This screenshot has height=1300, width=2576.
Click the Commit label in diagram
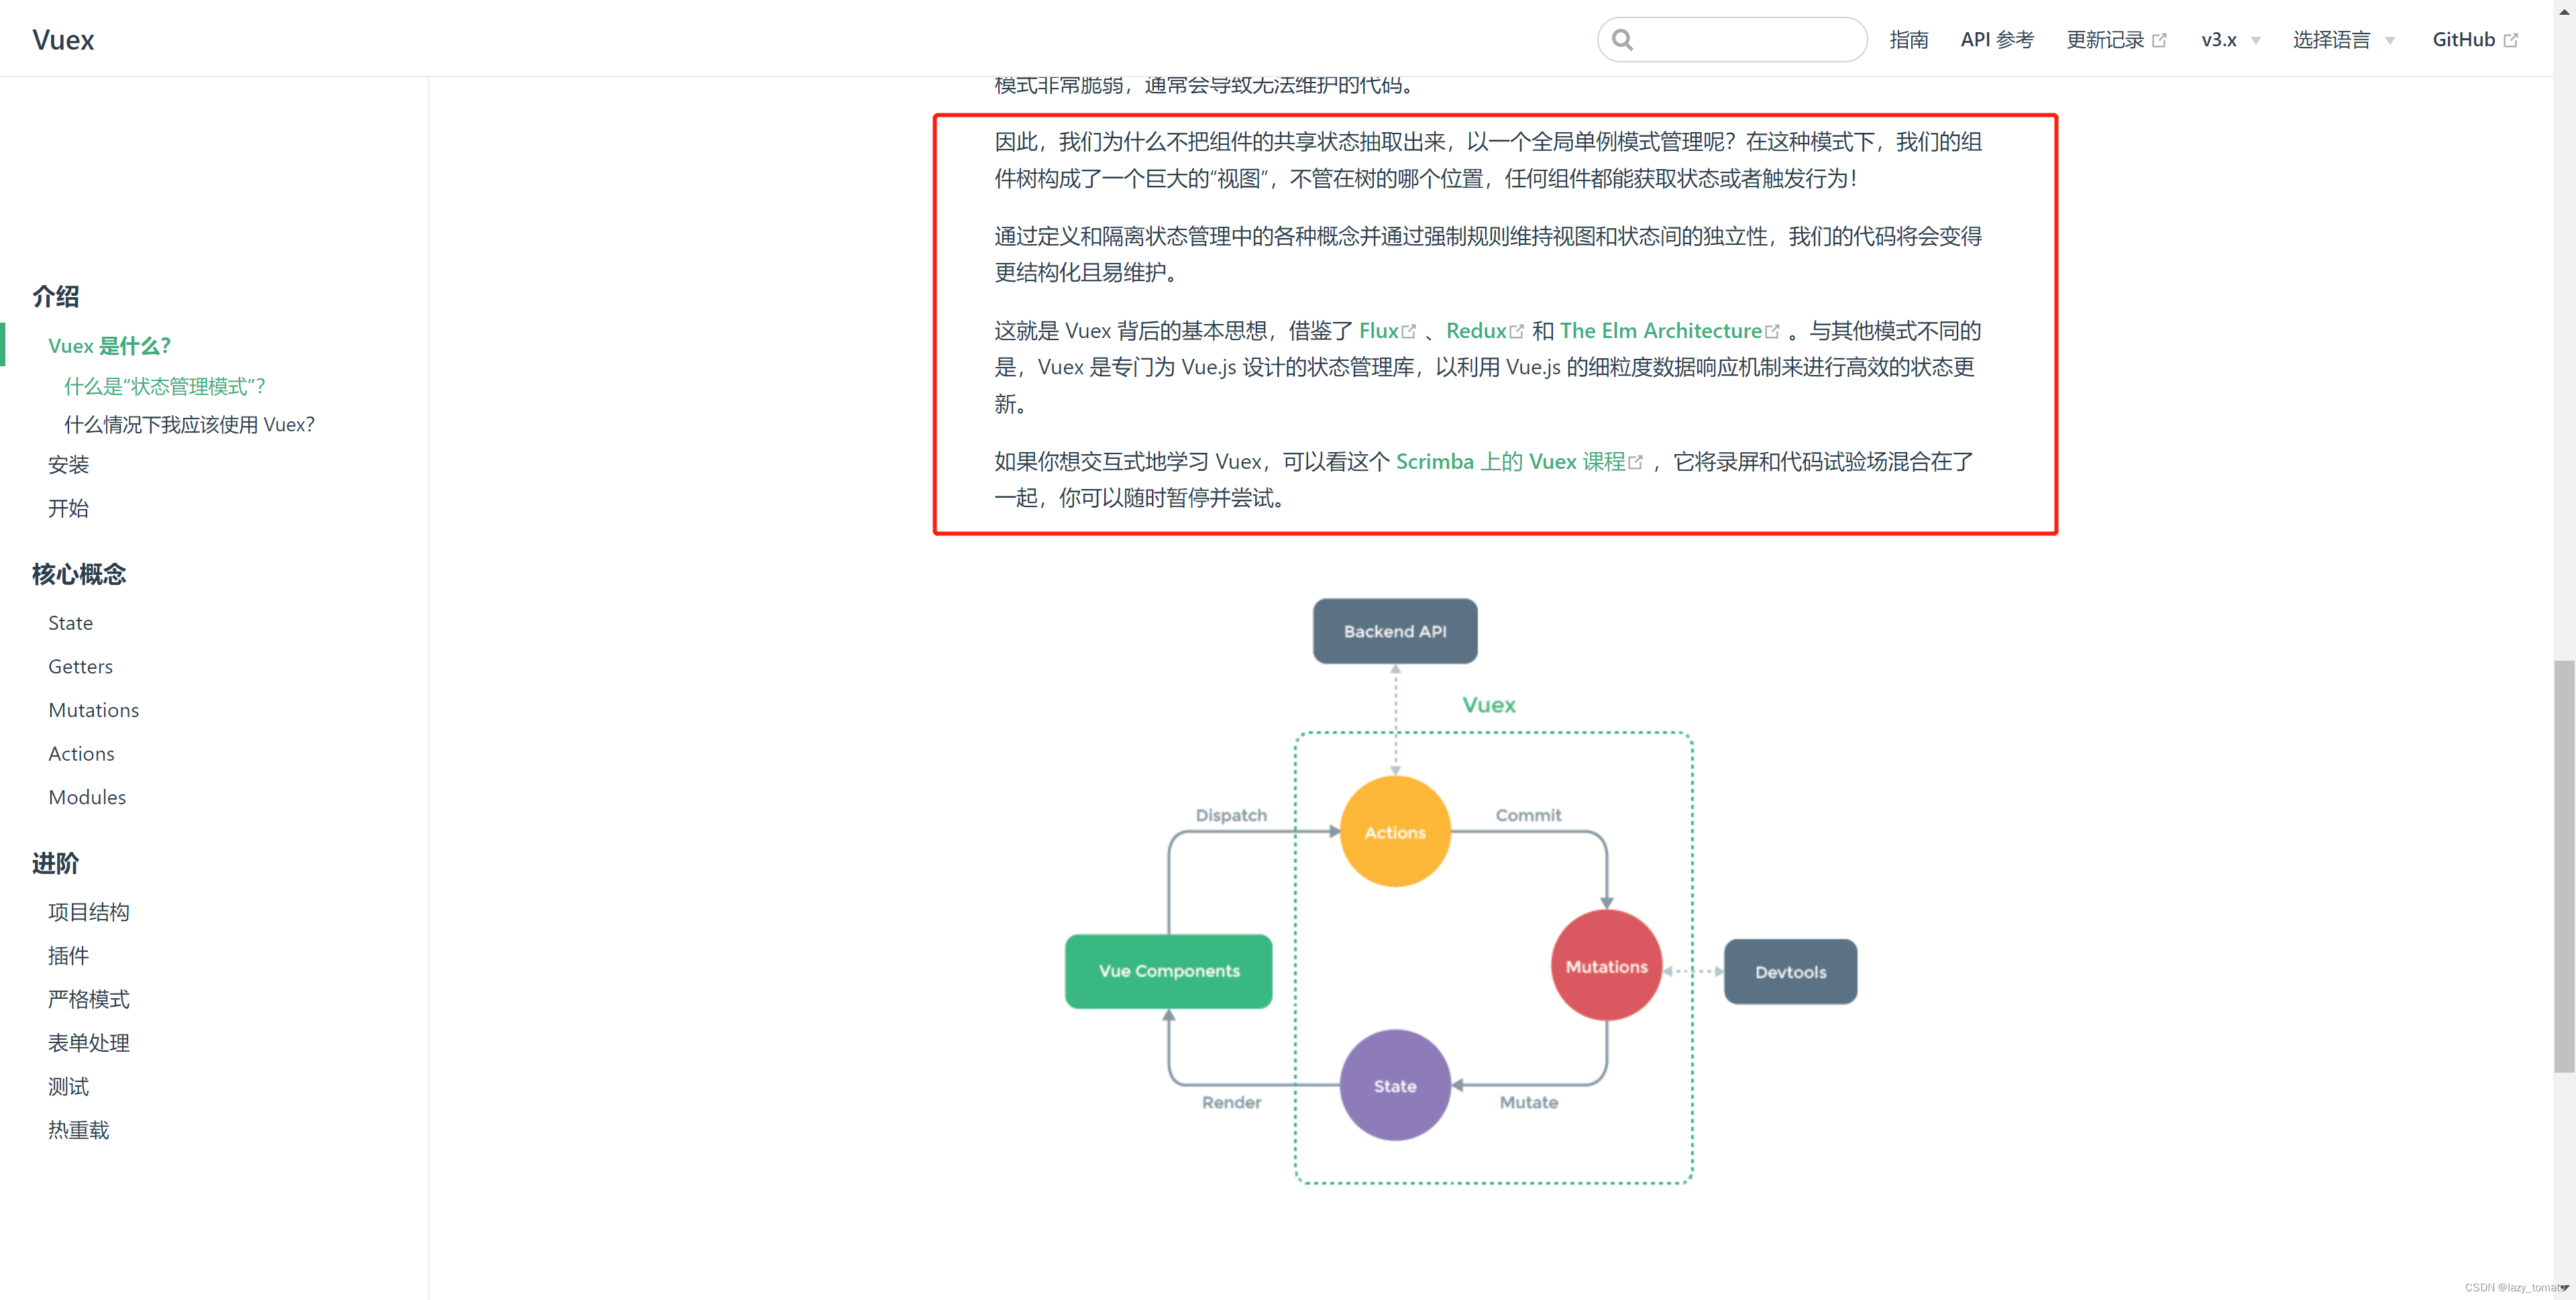[x=1528, y=815]
